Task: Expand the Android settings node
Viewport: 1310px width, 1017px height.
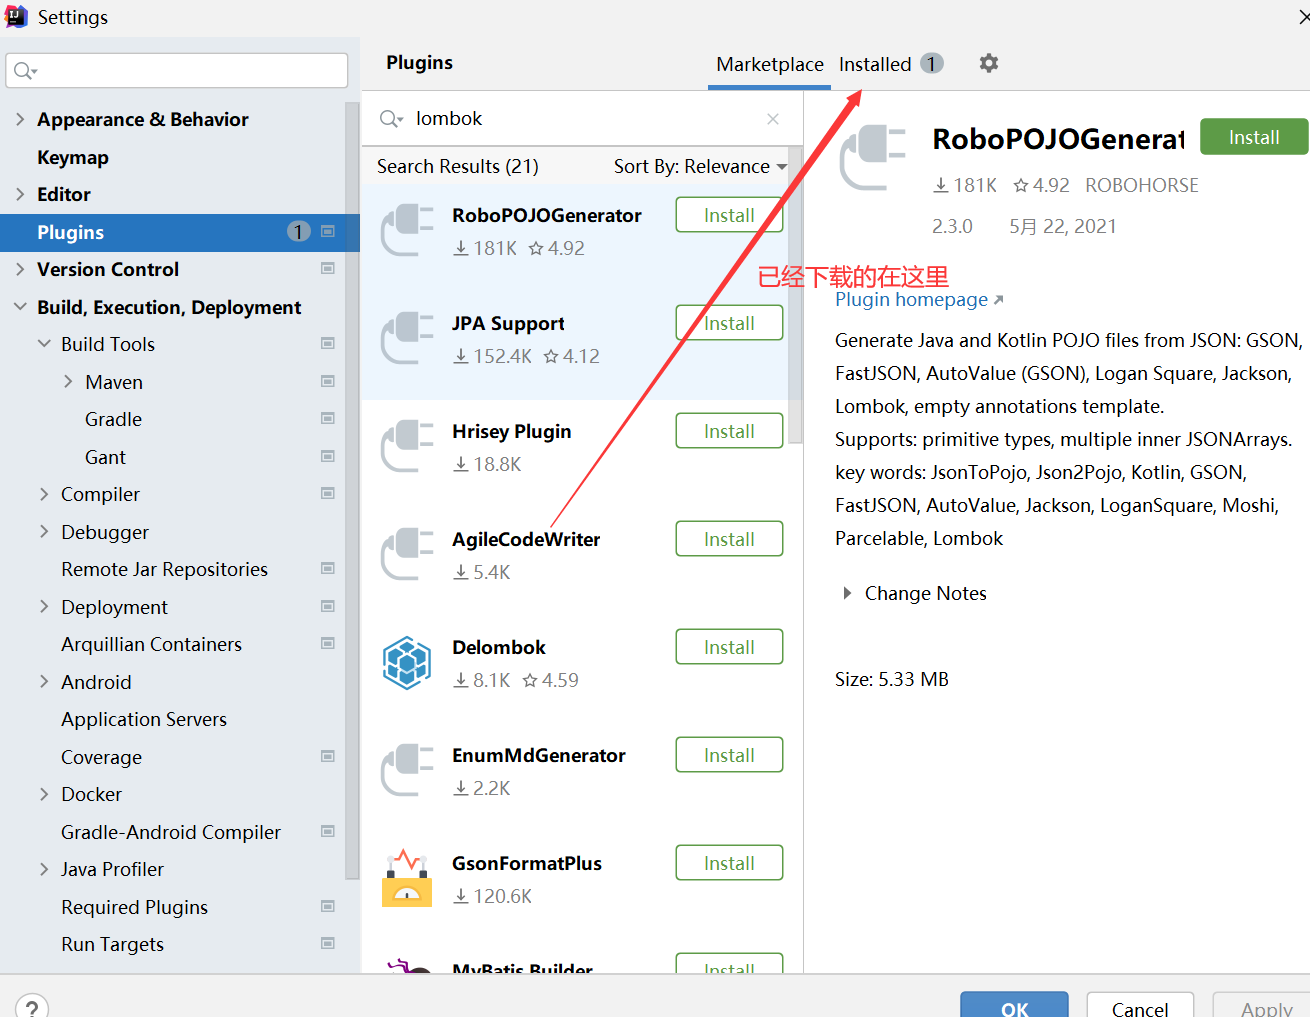Action: [x=44, y=682]
